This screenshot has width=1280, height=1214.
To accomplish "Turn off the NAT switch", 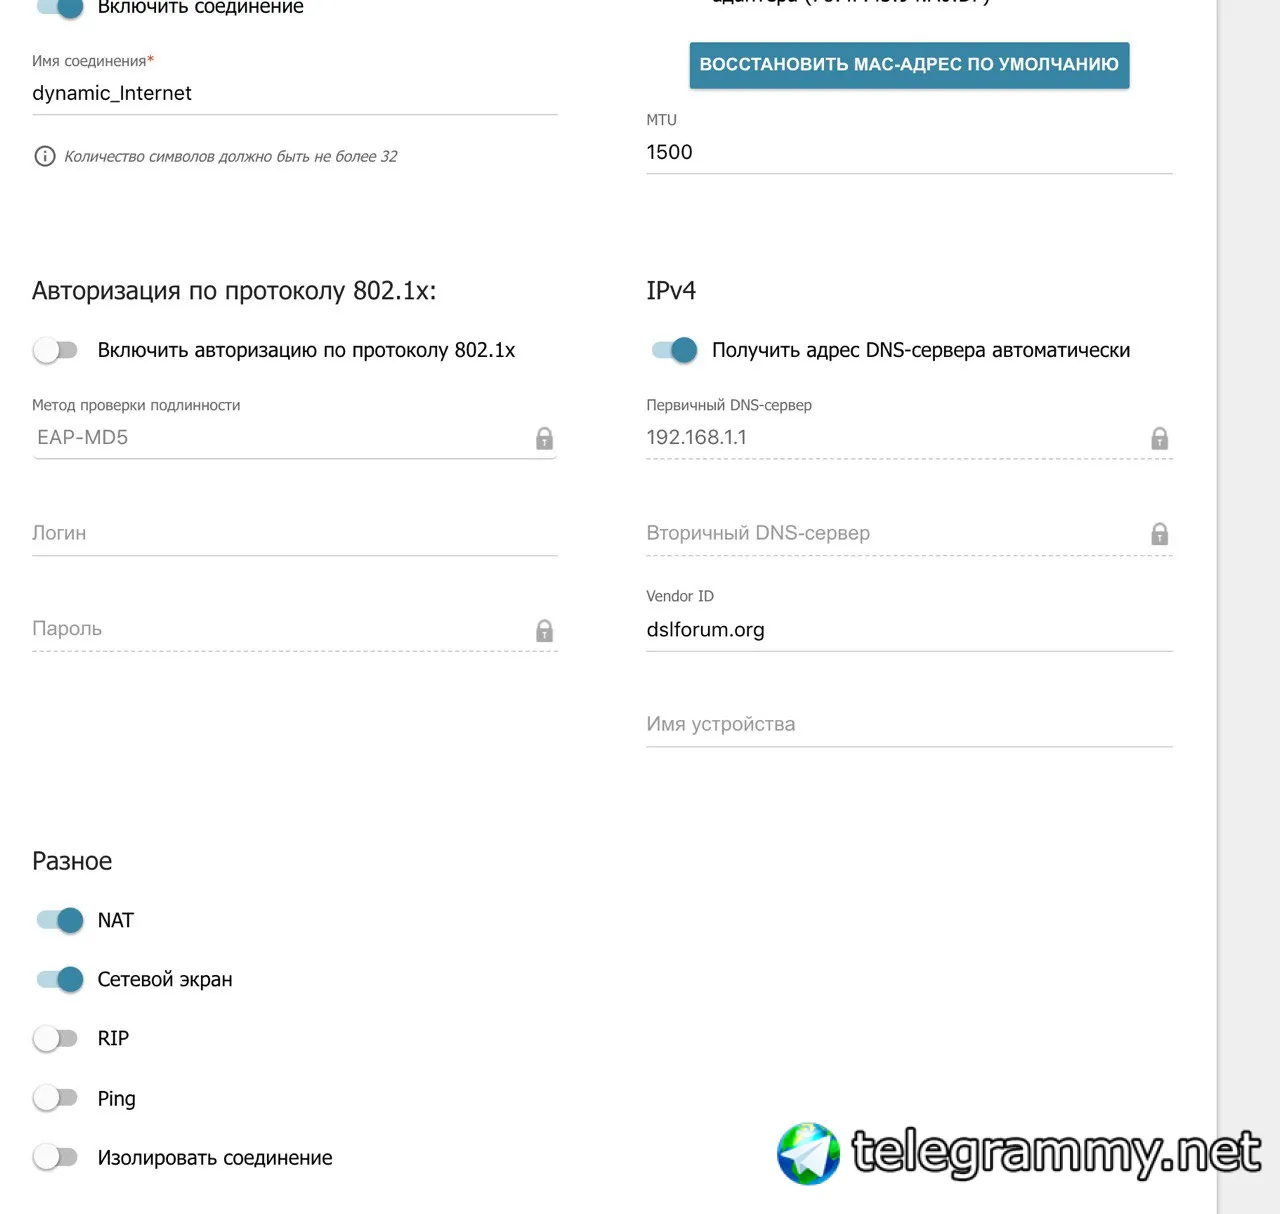I will pos(60,920).
